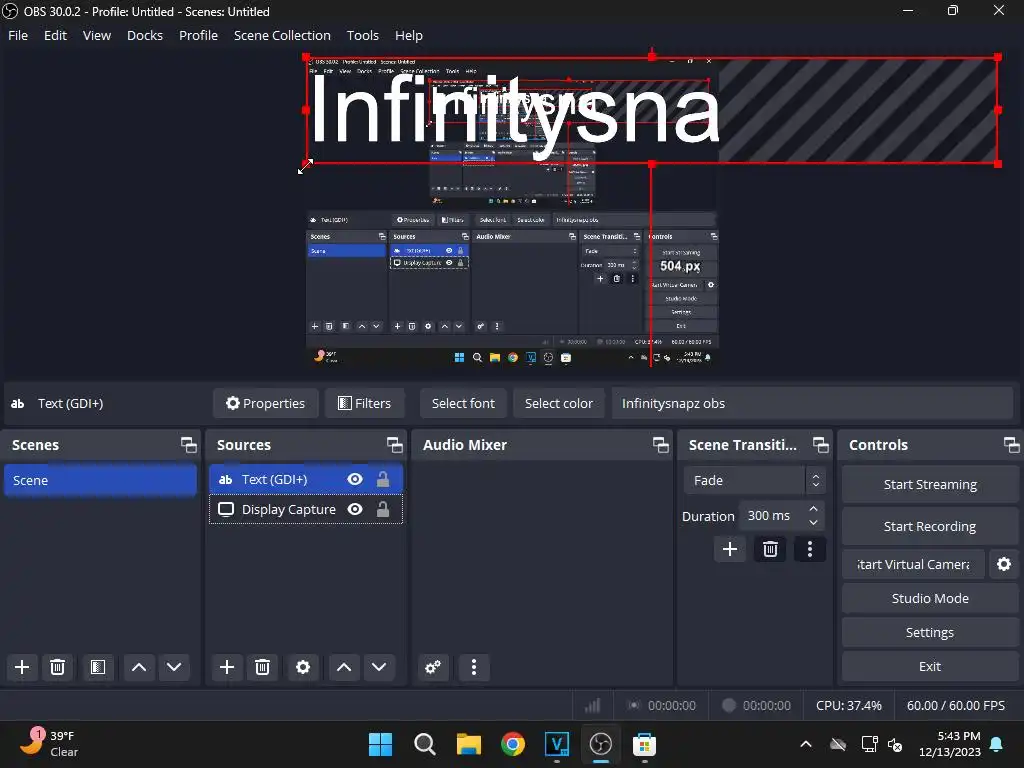The image size is (1024, 768).
Task: Open scene filters icon in Scenes panel
Action: 97,667
